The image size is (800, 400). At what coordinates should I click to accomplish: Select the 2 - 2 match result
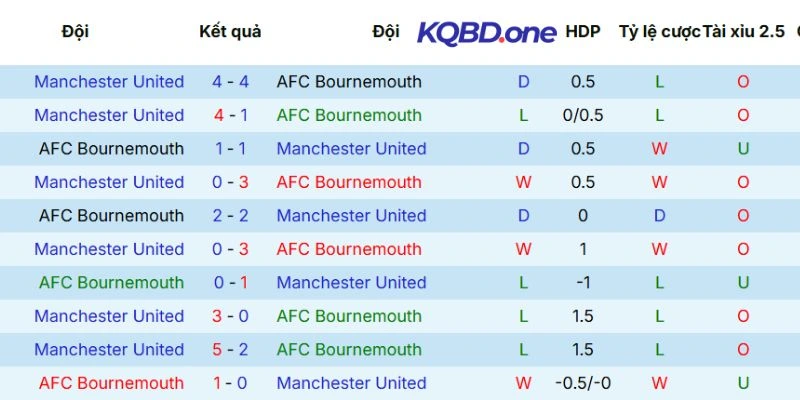[230, 216]
